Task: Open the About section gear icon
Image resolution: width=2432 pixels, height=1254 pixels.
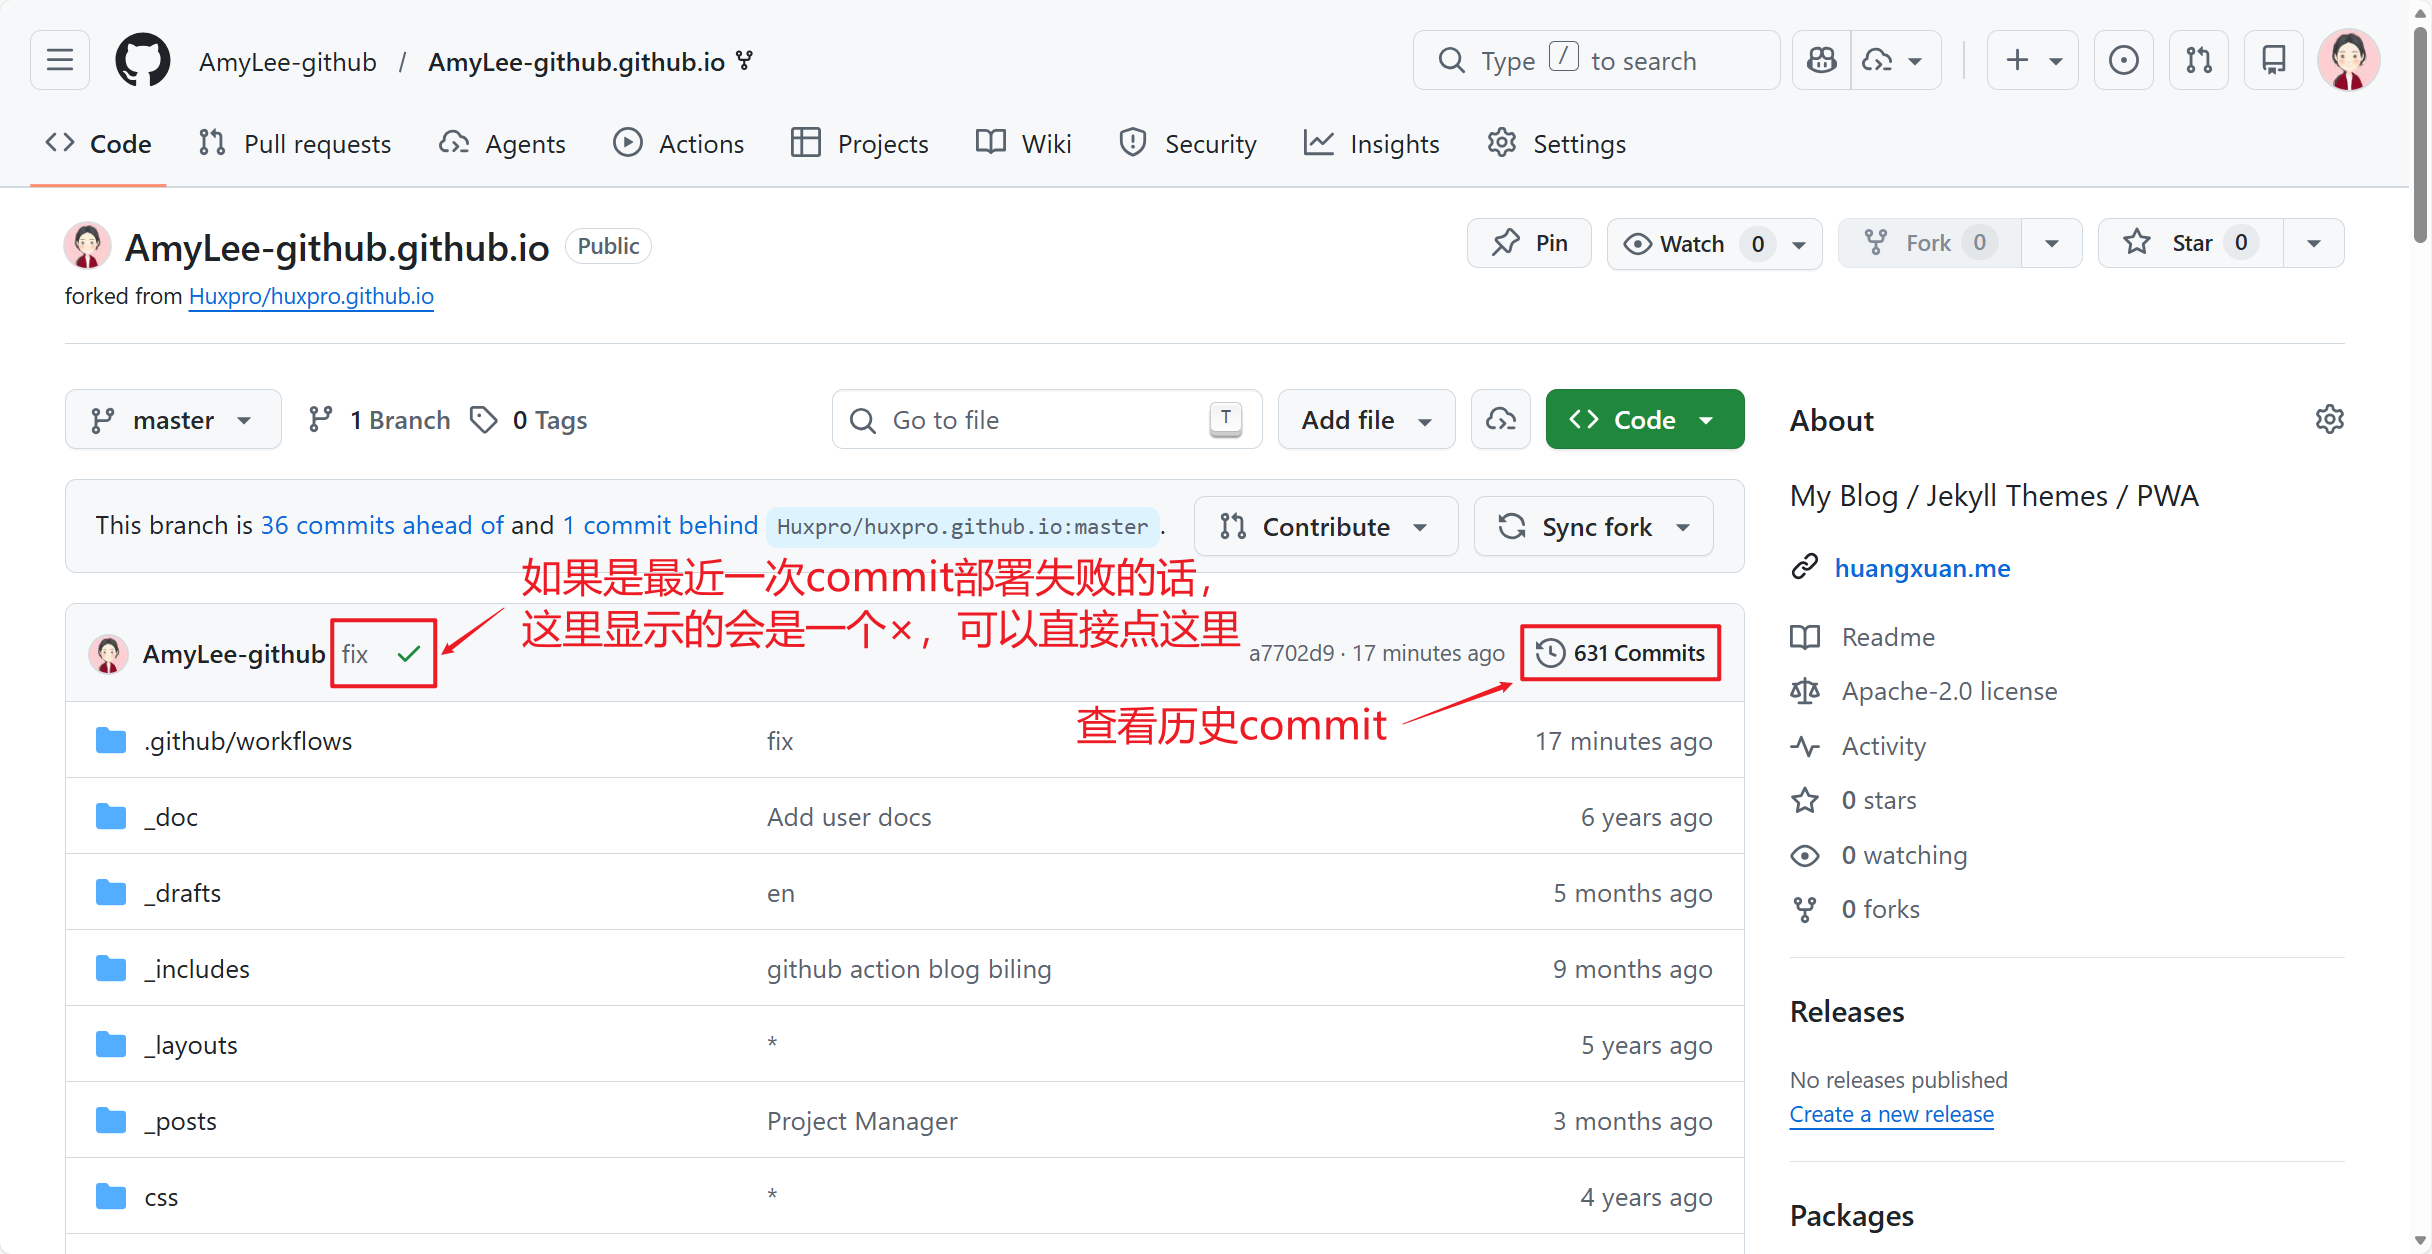Action: (x=2330, y=419)
